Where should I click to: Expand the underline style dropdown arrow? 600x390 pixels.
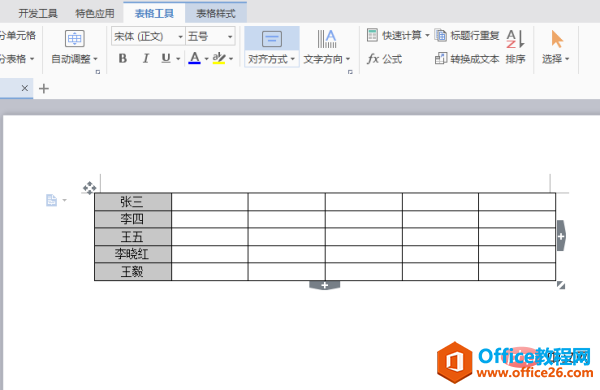[x=178, y=59]
